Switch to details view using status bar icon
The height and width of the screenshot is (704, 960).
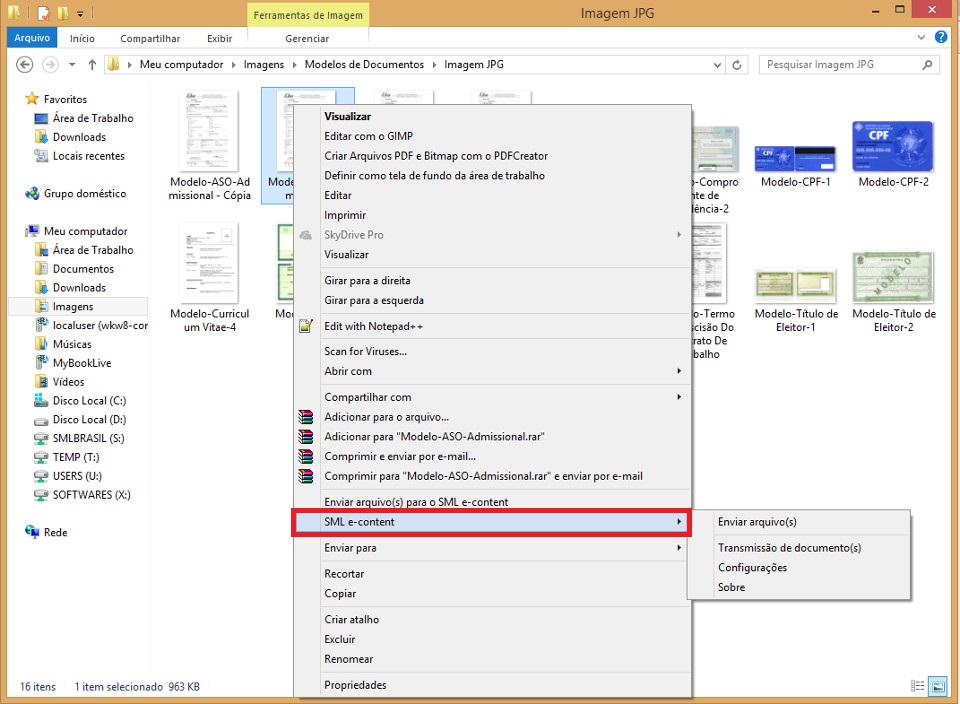pyautogui.click(x=917, y=686)
